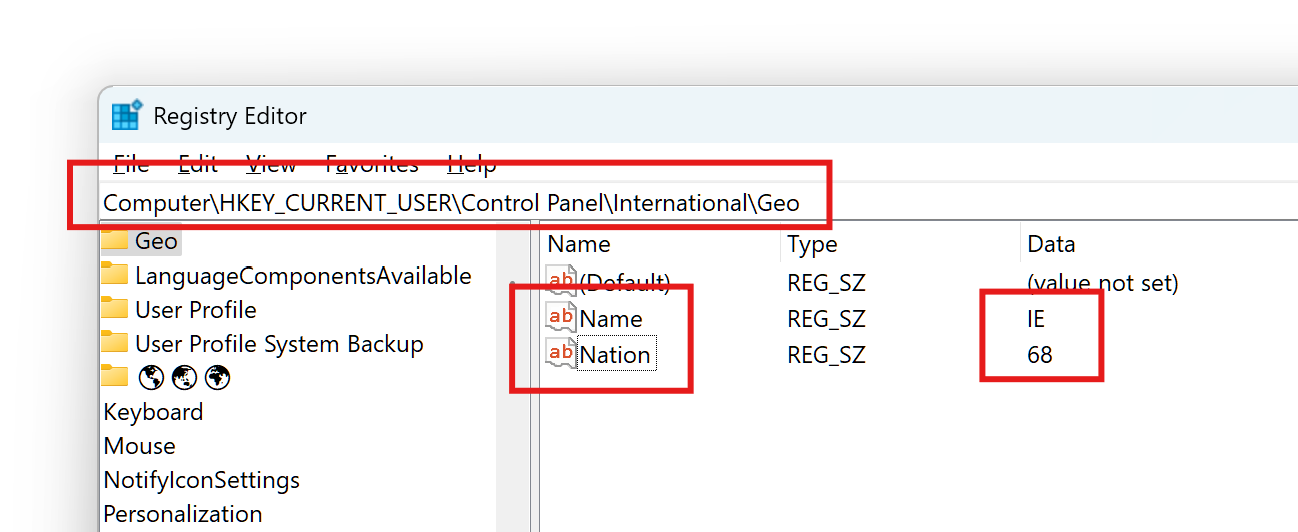
Task: Click the string icon of the (Default) value
Action: click(x=561, y=283)
